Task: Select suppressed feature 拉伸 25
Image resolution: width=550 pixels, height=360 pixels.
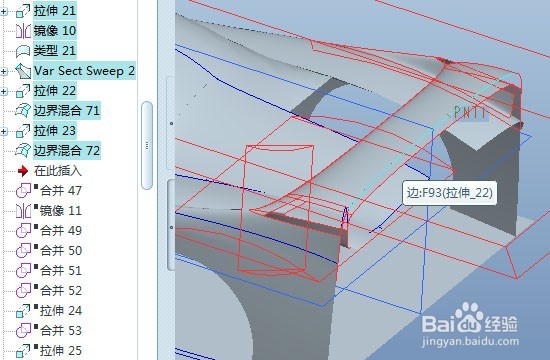Action: coord(61,351)
